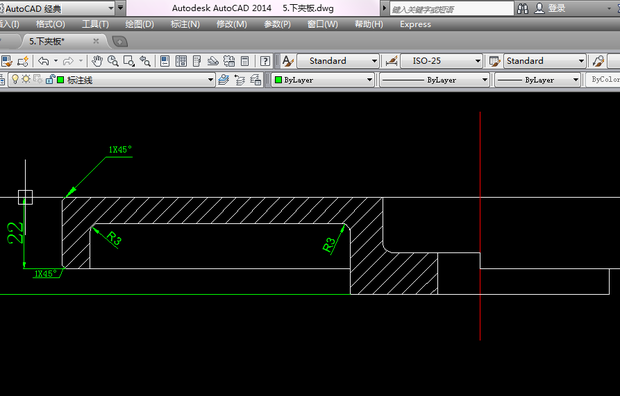Open Text Style manager icon

pos(287,61)
